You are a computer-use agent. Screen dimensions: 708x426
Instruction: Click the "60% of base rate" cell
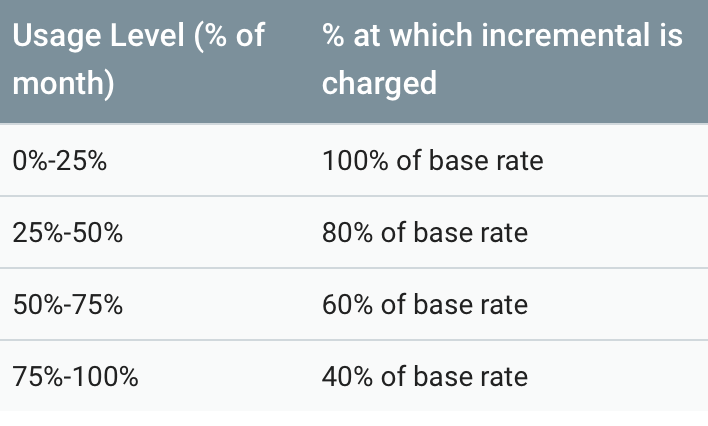(425, 305)
